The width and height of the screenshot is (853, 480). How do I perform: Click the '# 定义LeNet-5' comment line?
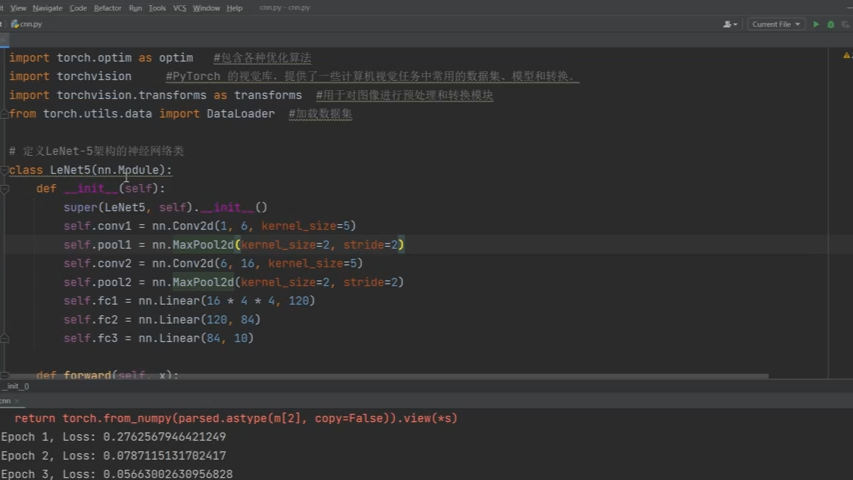click(96, 151)
